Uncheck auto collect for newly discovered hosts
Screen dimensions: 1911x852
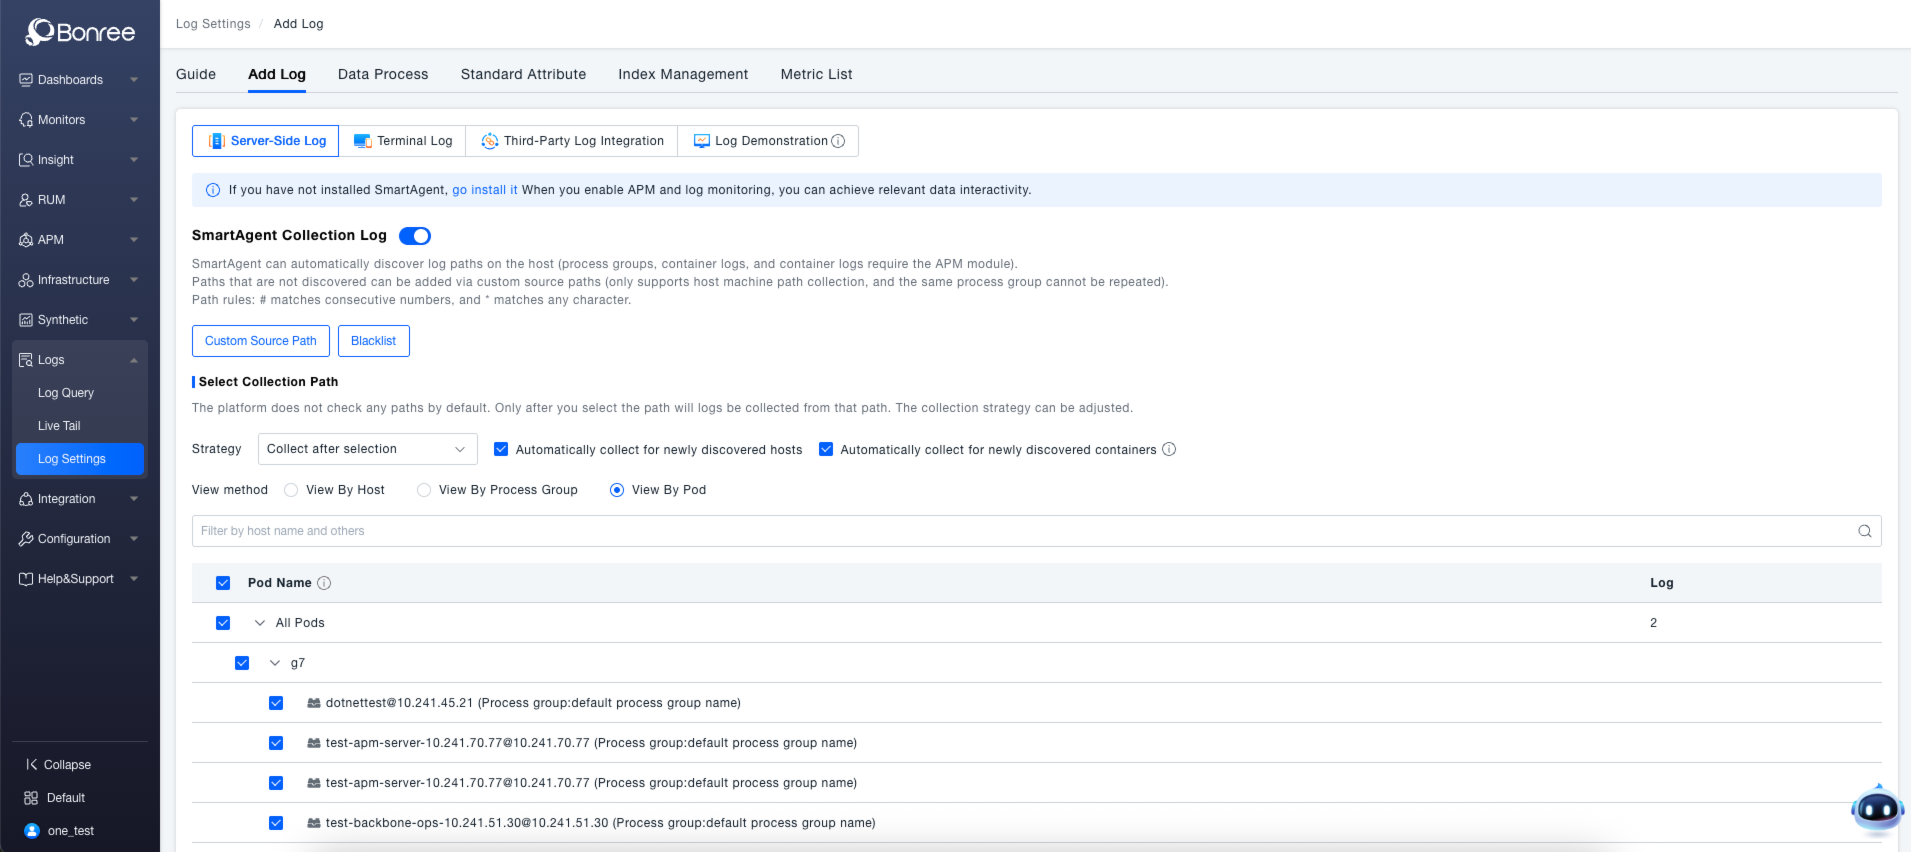point(501,450)
